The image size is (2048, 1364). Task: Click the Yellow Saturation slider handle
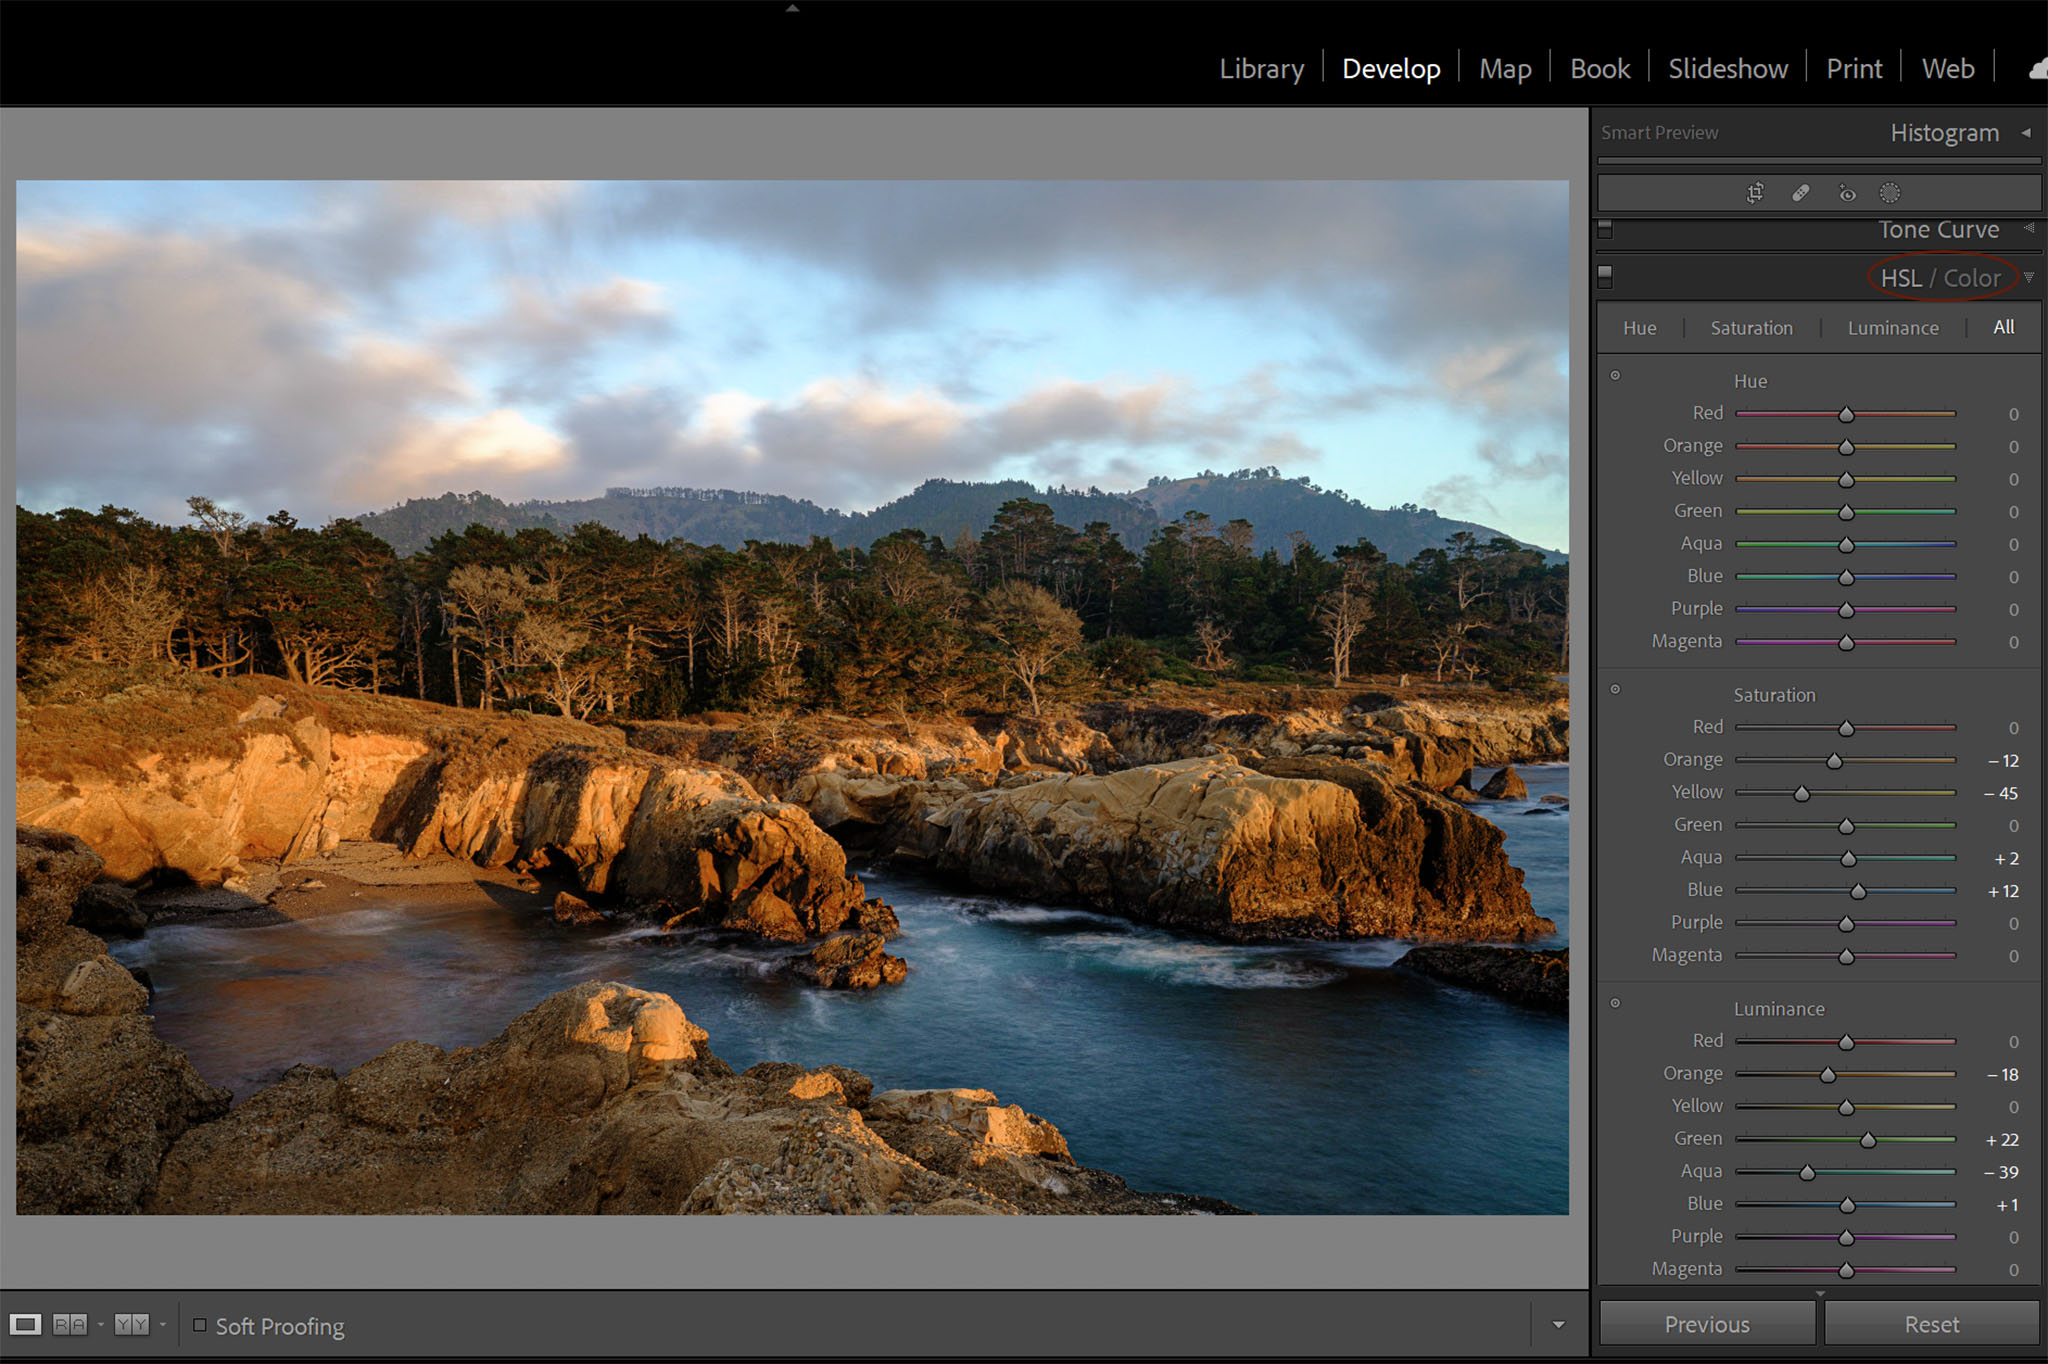point(1801,794)
